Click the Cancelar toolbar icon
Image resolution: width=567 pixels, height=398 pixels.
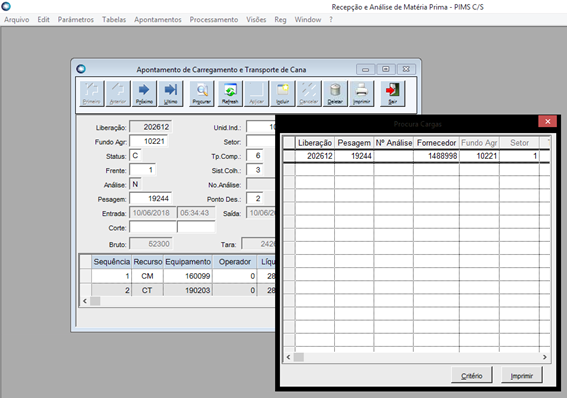pyautogui.click(x=309, y=94)
